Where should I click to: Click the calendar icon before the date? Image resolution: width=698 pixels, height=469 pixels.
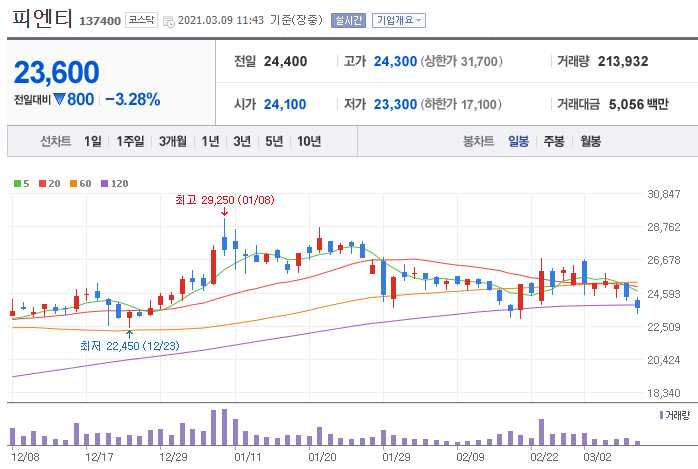169,21
